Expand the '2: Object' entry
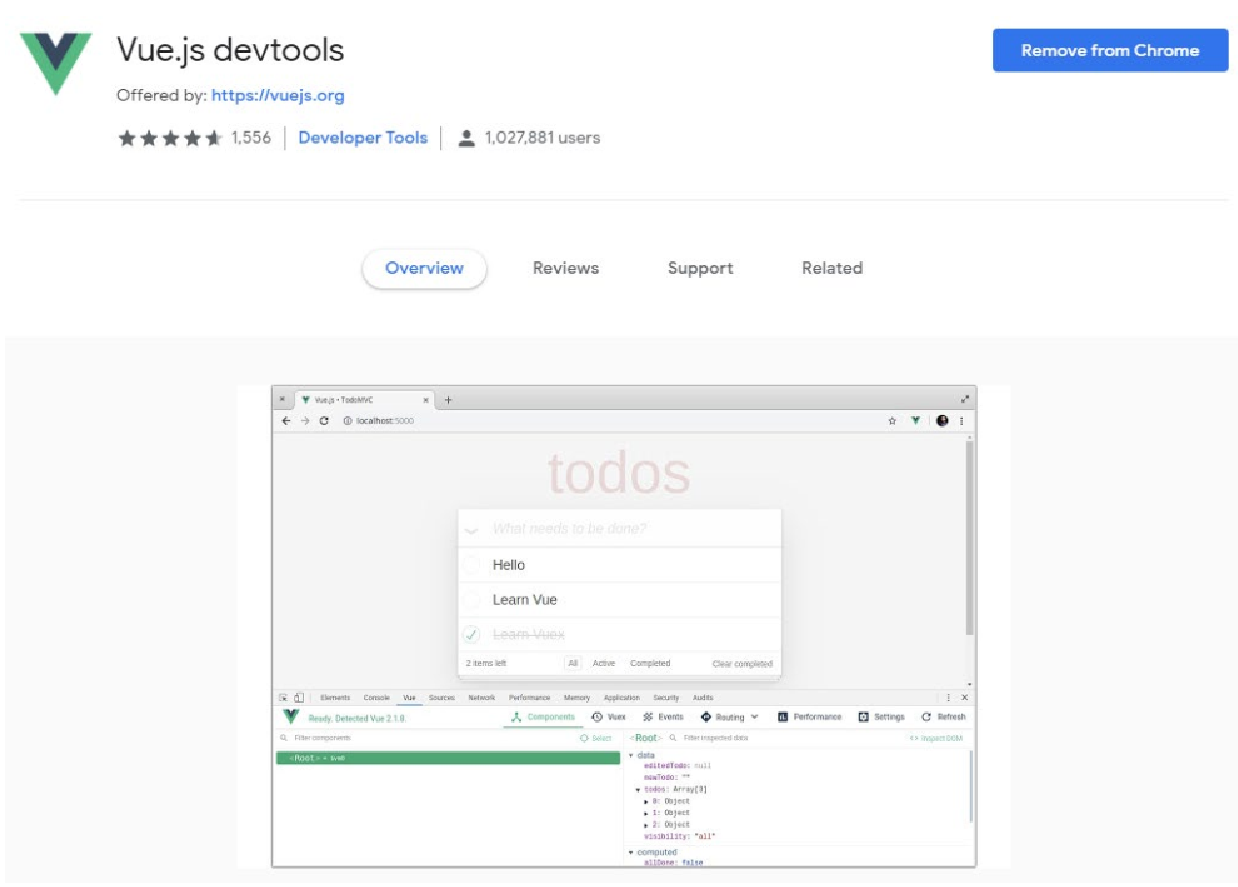This screenshot has height=887, width=1238. coord(646,825)
